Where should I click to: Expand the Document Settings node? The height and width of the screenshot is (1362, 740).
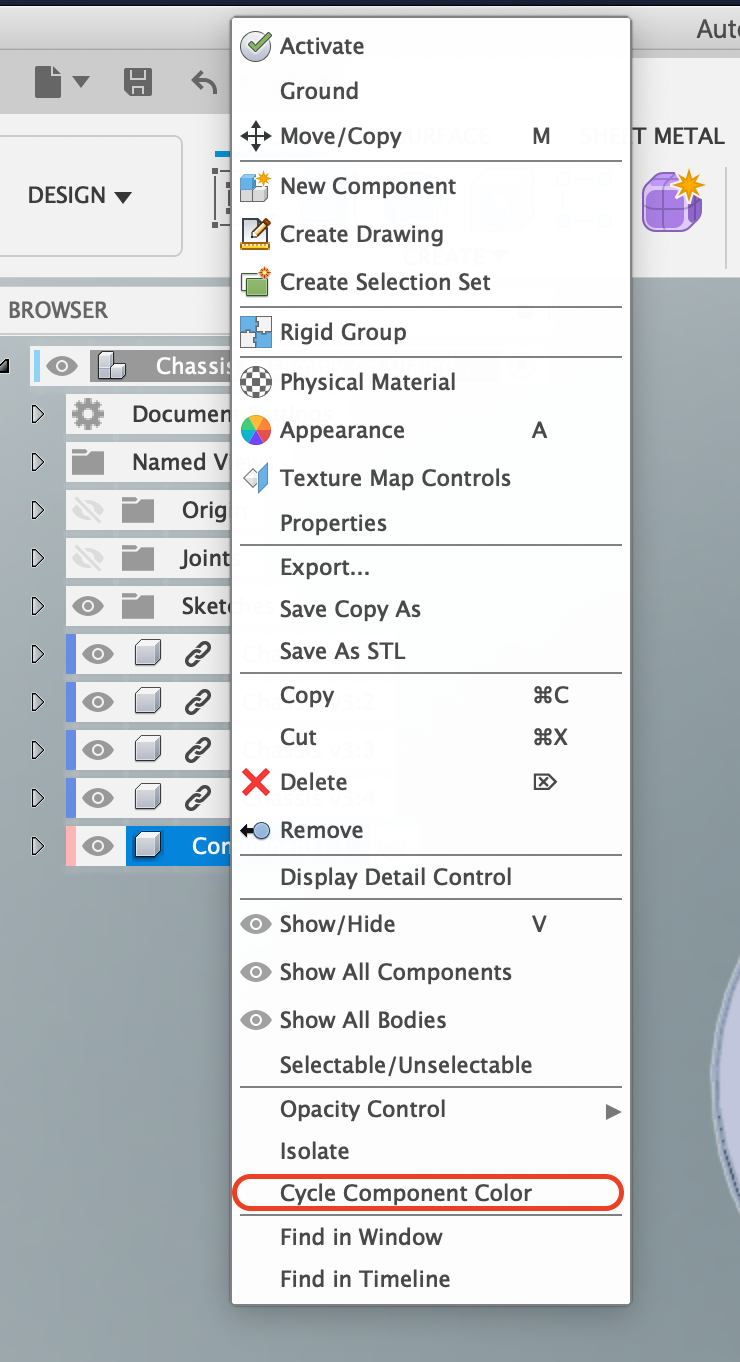[x=38, y=414]
